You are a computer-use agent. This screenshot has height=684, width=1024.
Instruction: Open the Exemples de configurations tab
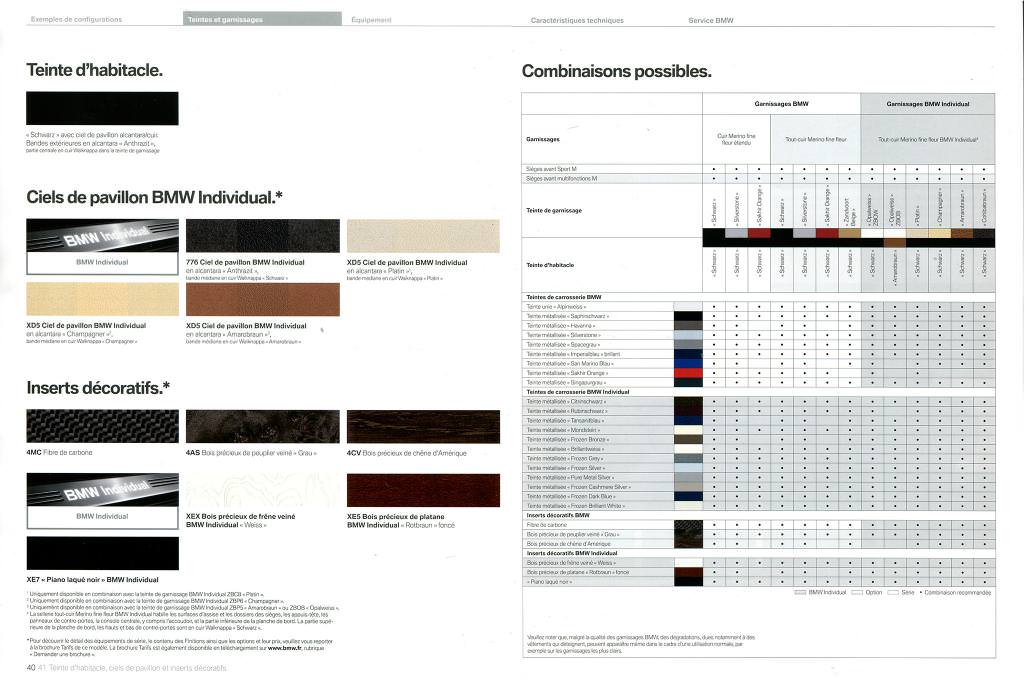[76, 20]
